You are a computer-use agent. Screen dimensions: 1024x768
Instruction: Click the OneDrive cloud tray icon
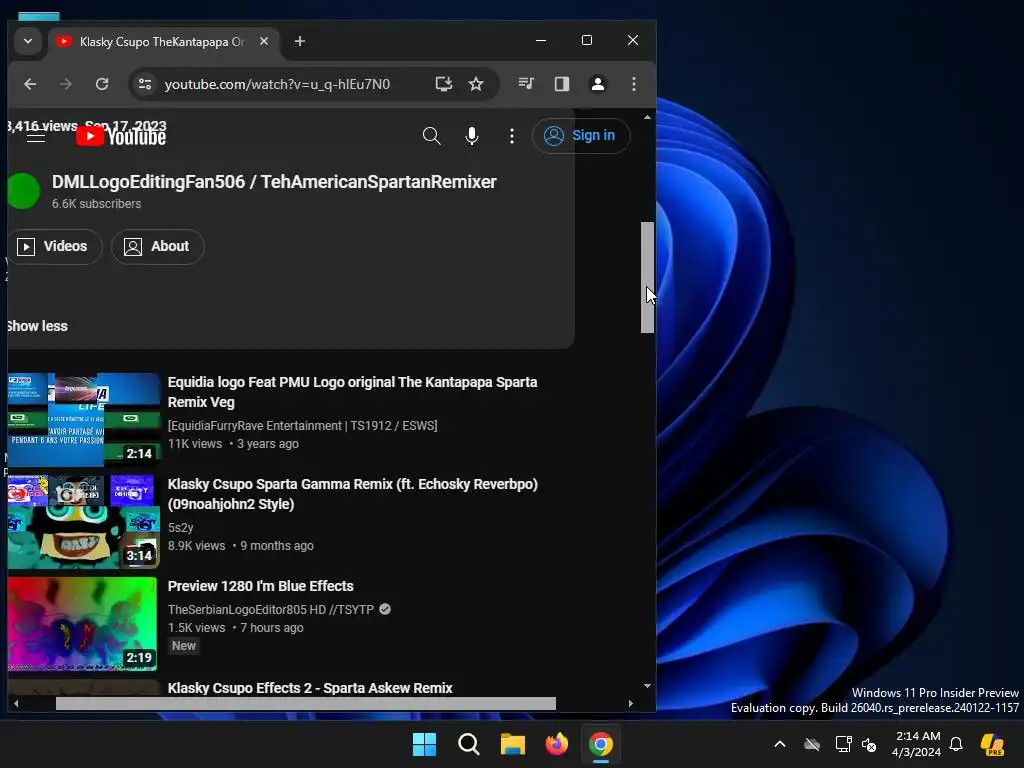tap(812, 744)
